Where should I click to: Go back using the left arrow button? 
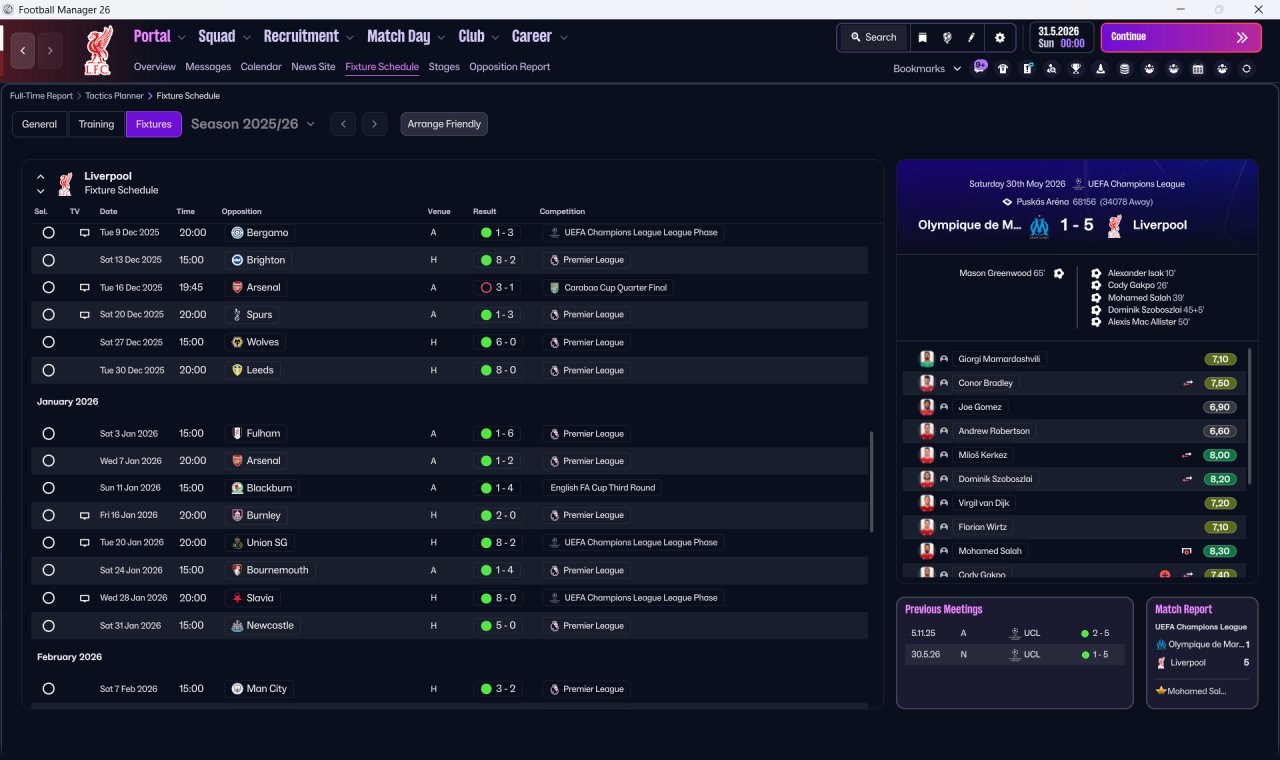pos(23,50)
